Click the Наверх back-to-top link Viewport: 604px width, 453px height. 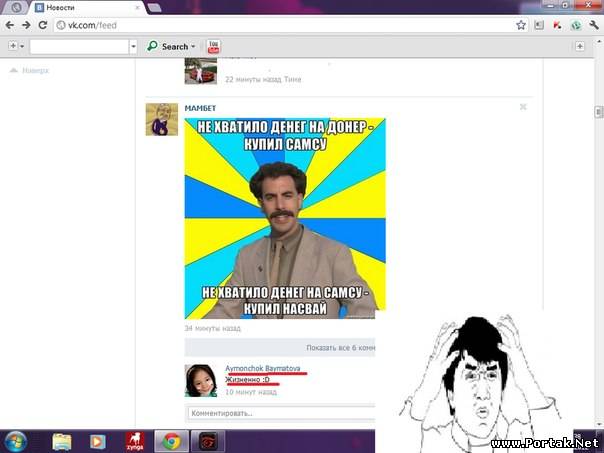pyautogui.click(x=30, y=70)
